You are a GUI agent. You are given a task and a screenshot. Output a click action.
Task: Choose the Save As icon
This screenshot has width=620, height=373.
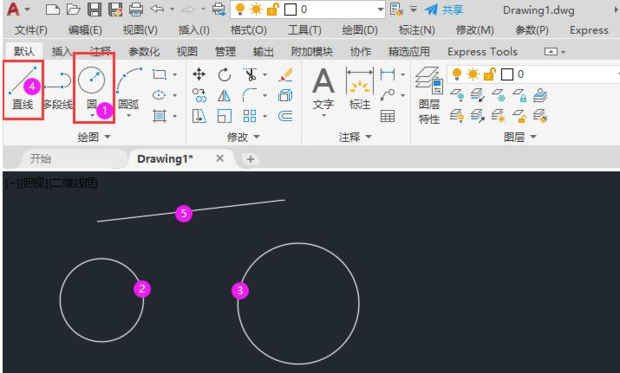115,9
